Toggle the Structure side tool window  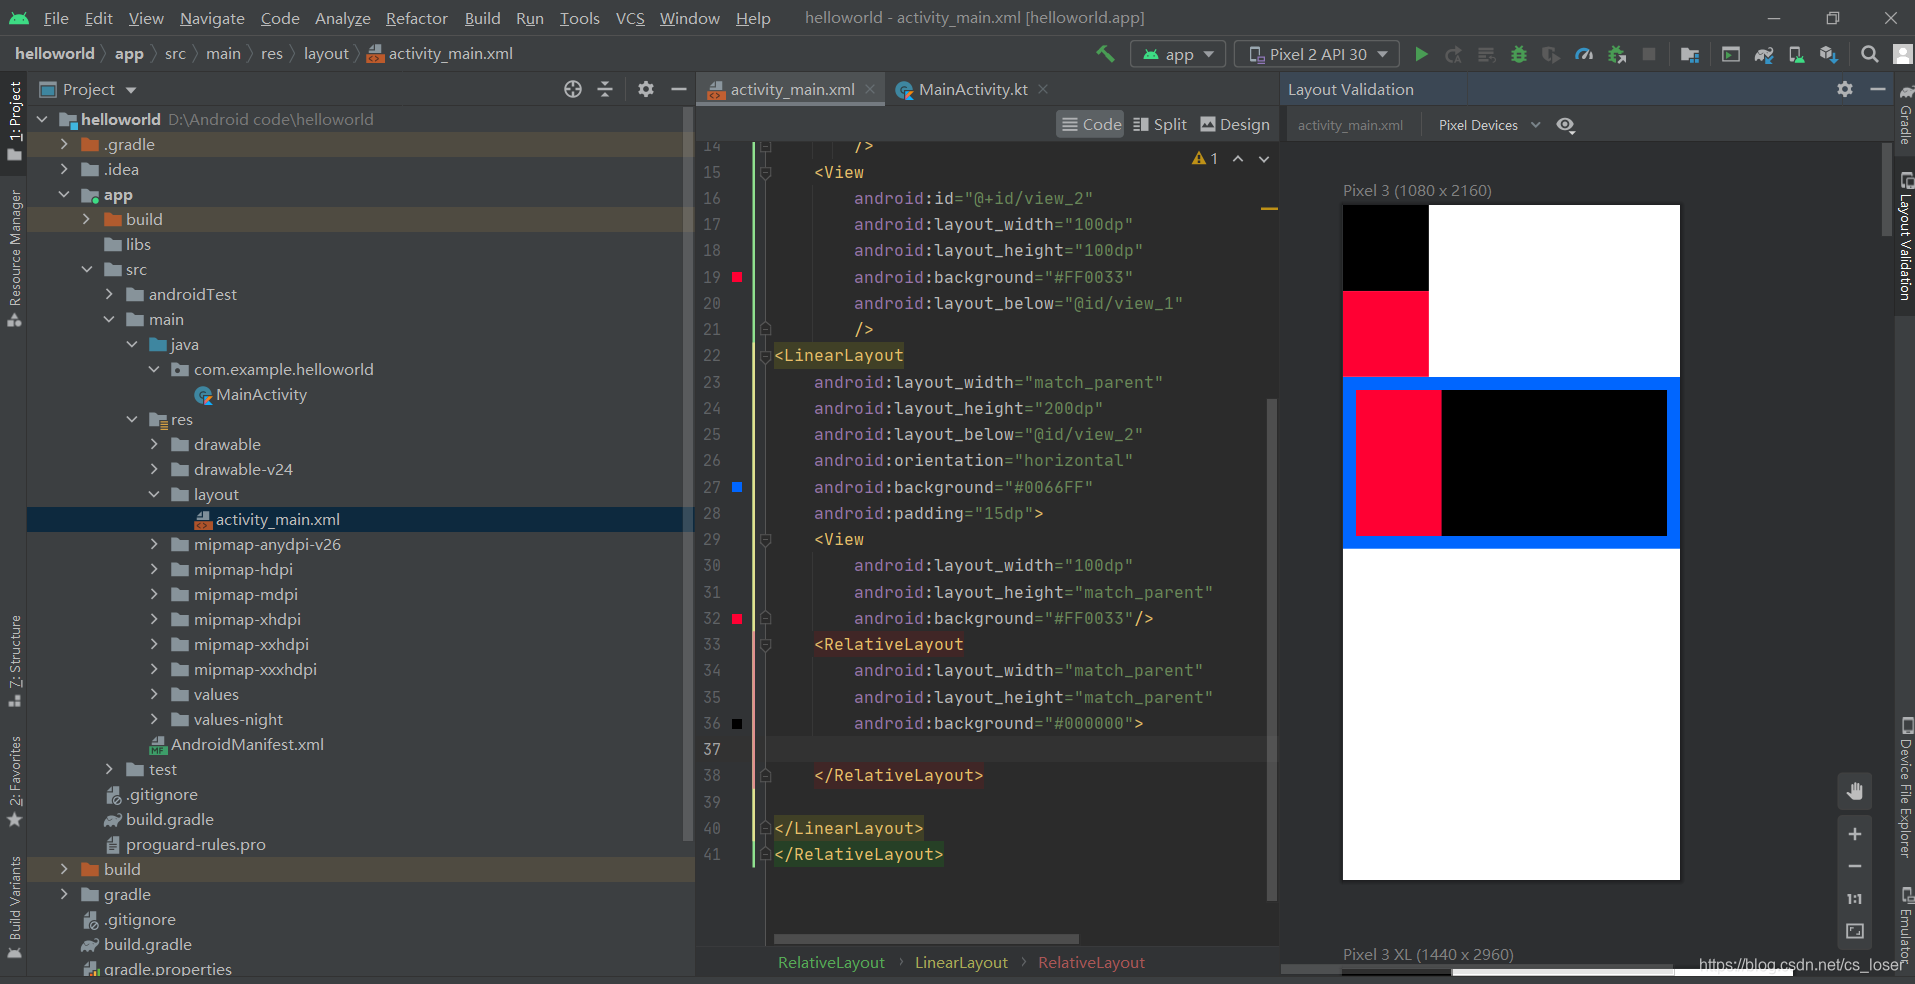click(14, 661)
